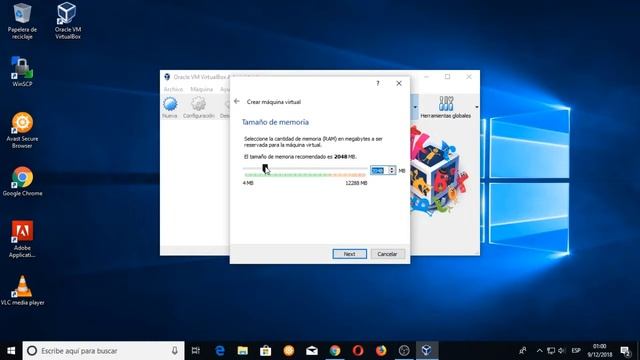Image resolution: width=640 pixels, height=360 pixels.
Task: Increase memory with spinbox up arrow
Action: click(391, 168)
